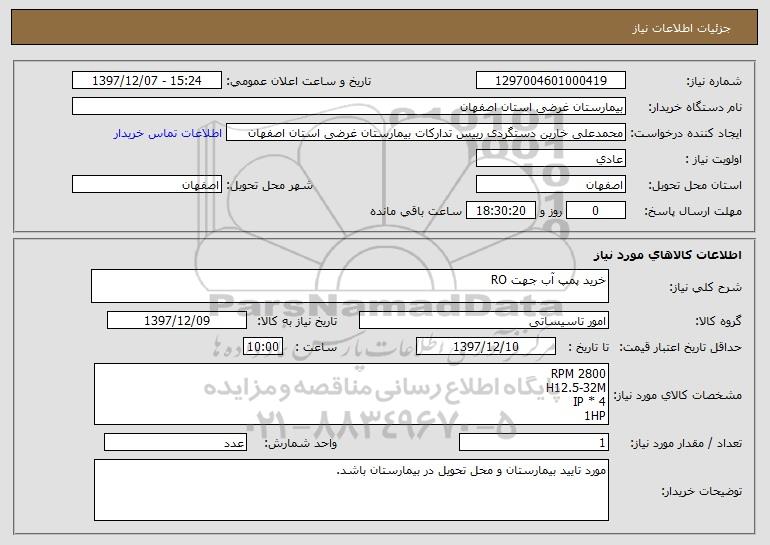Click the delivery province field اصفهان
Viewport: 770px width, 545px height.
pyautogui.click(x=550, y=185)
